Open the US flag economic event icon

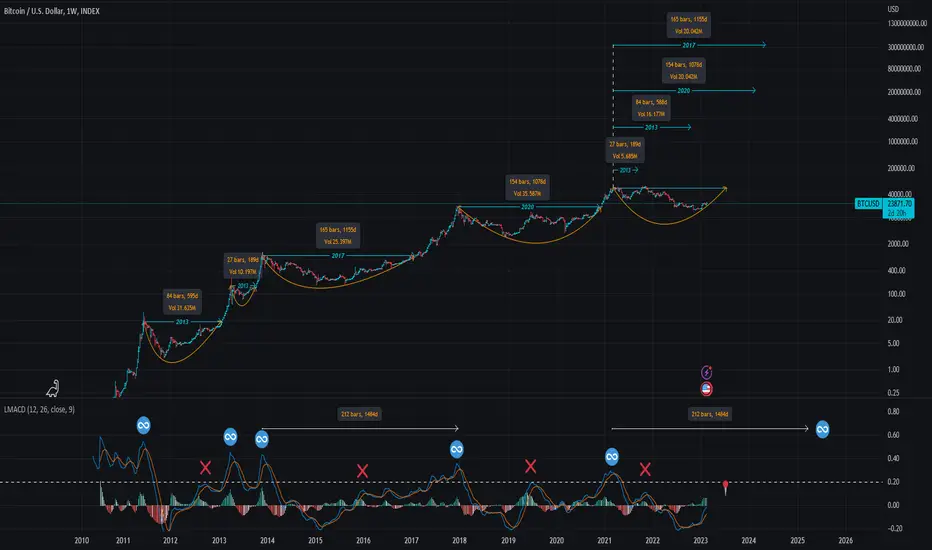[x=706, y=389]
